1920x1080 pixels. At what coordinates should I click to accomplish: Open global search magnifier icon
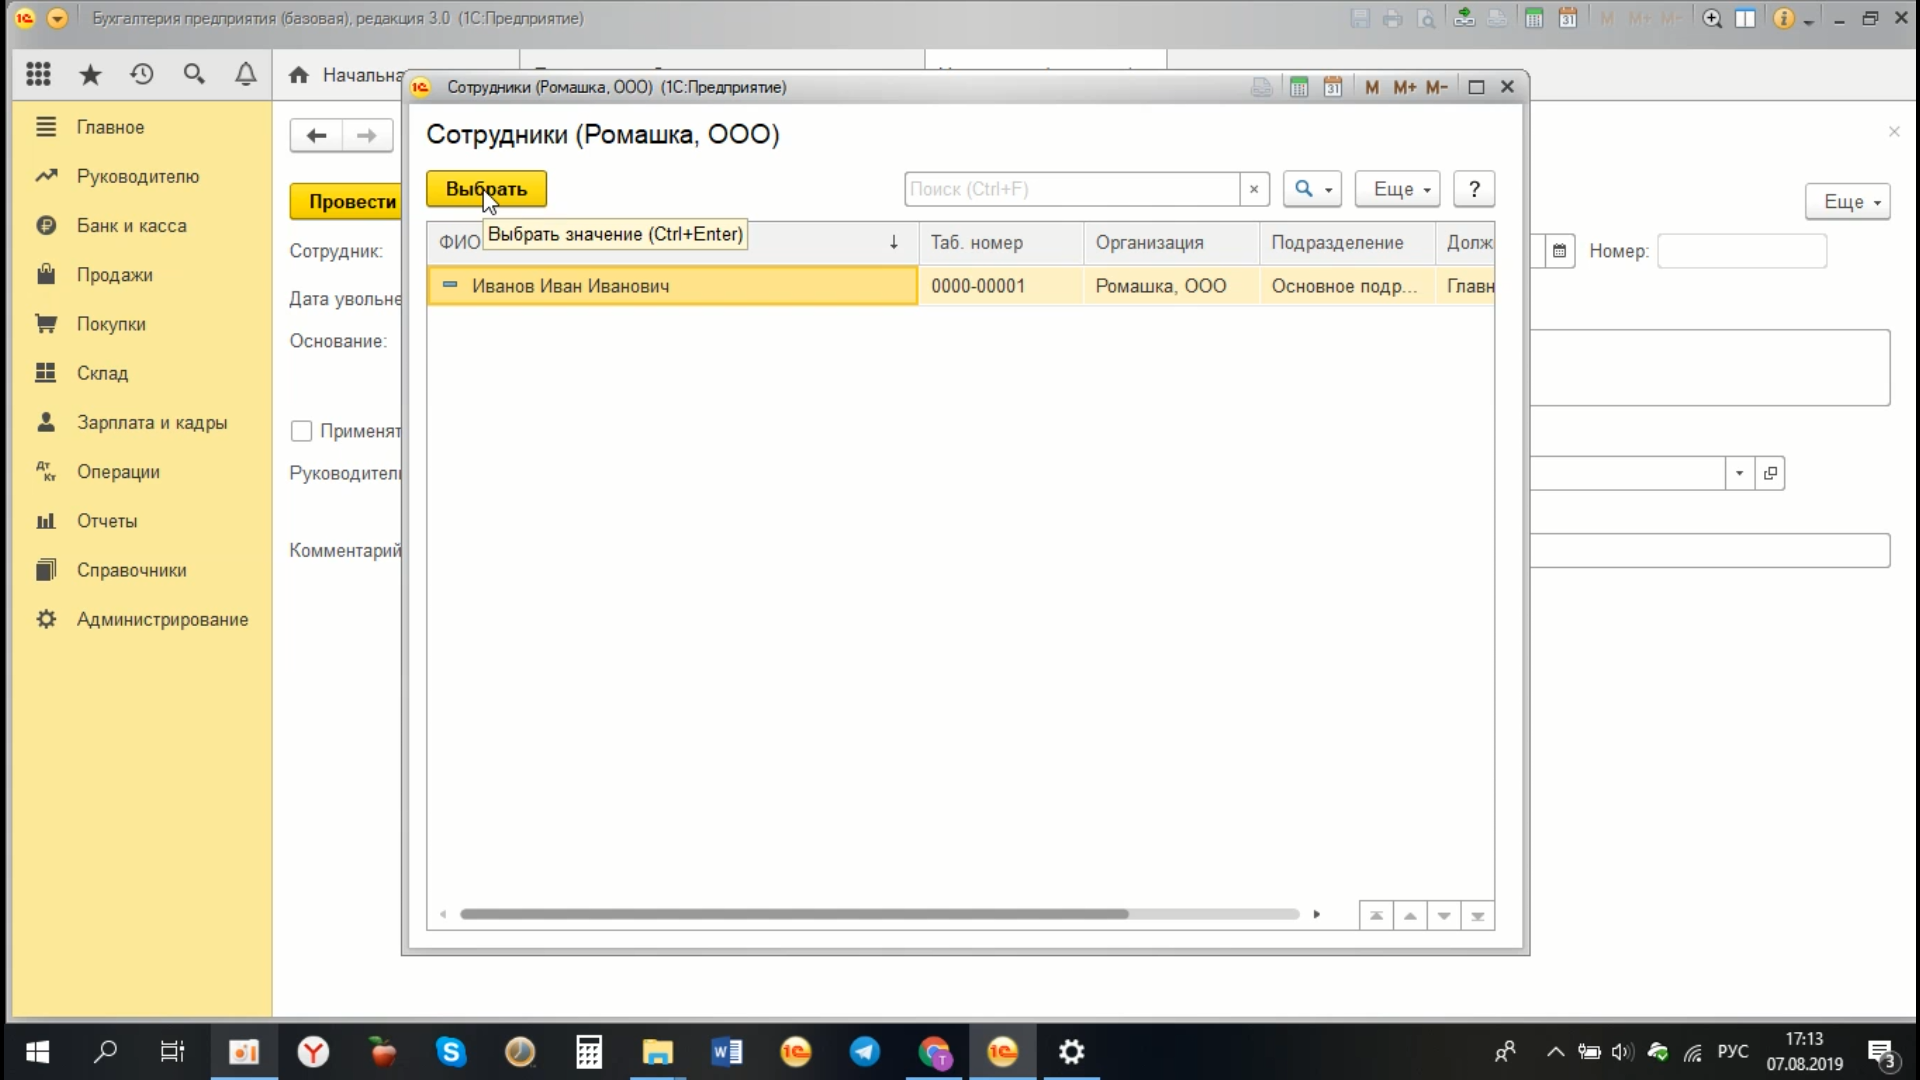(194, 74)
